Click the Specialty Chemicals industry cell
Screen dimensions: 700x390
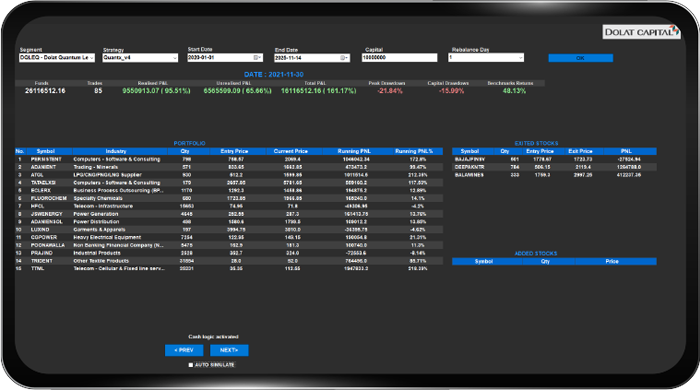pyautogui.click(x=98, y=198)
